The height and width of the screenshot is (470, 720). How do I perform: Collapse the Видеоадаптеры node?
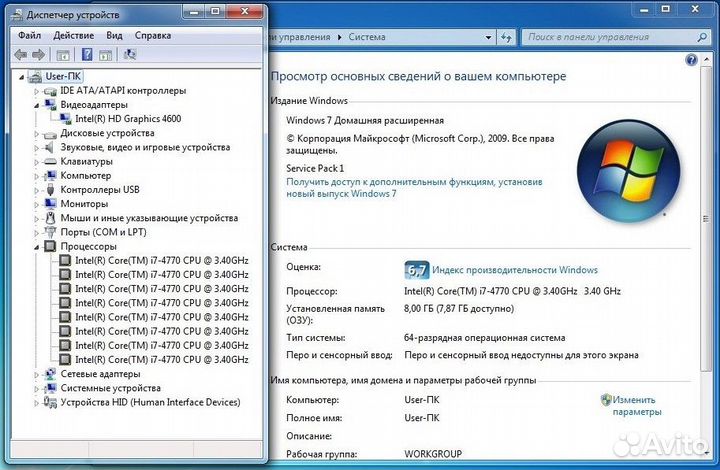[x=36, y=105]
